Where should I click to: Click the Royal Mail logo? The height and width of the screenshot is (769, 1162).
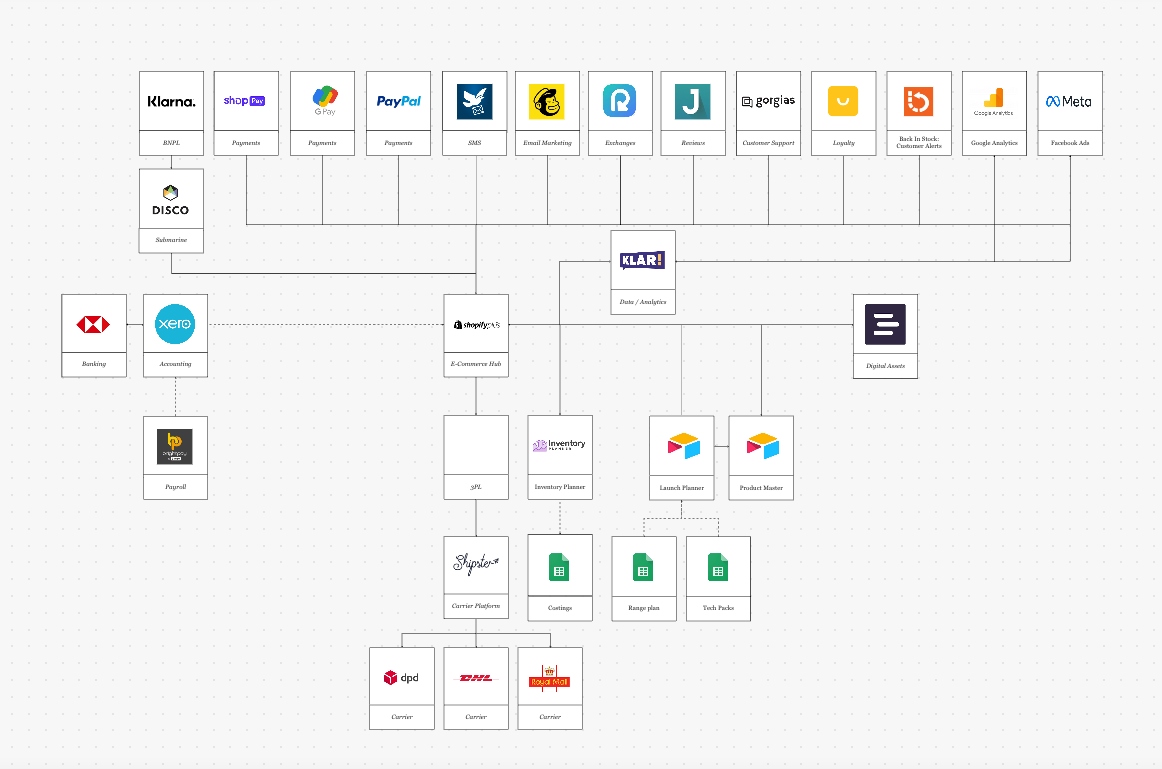click(x=549, y=678)
